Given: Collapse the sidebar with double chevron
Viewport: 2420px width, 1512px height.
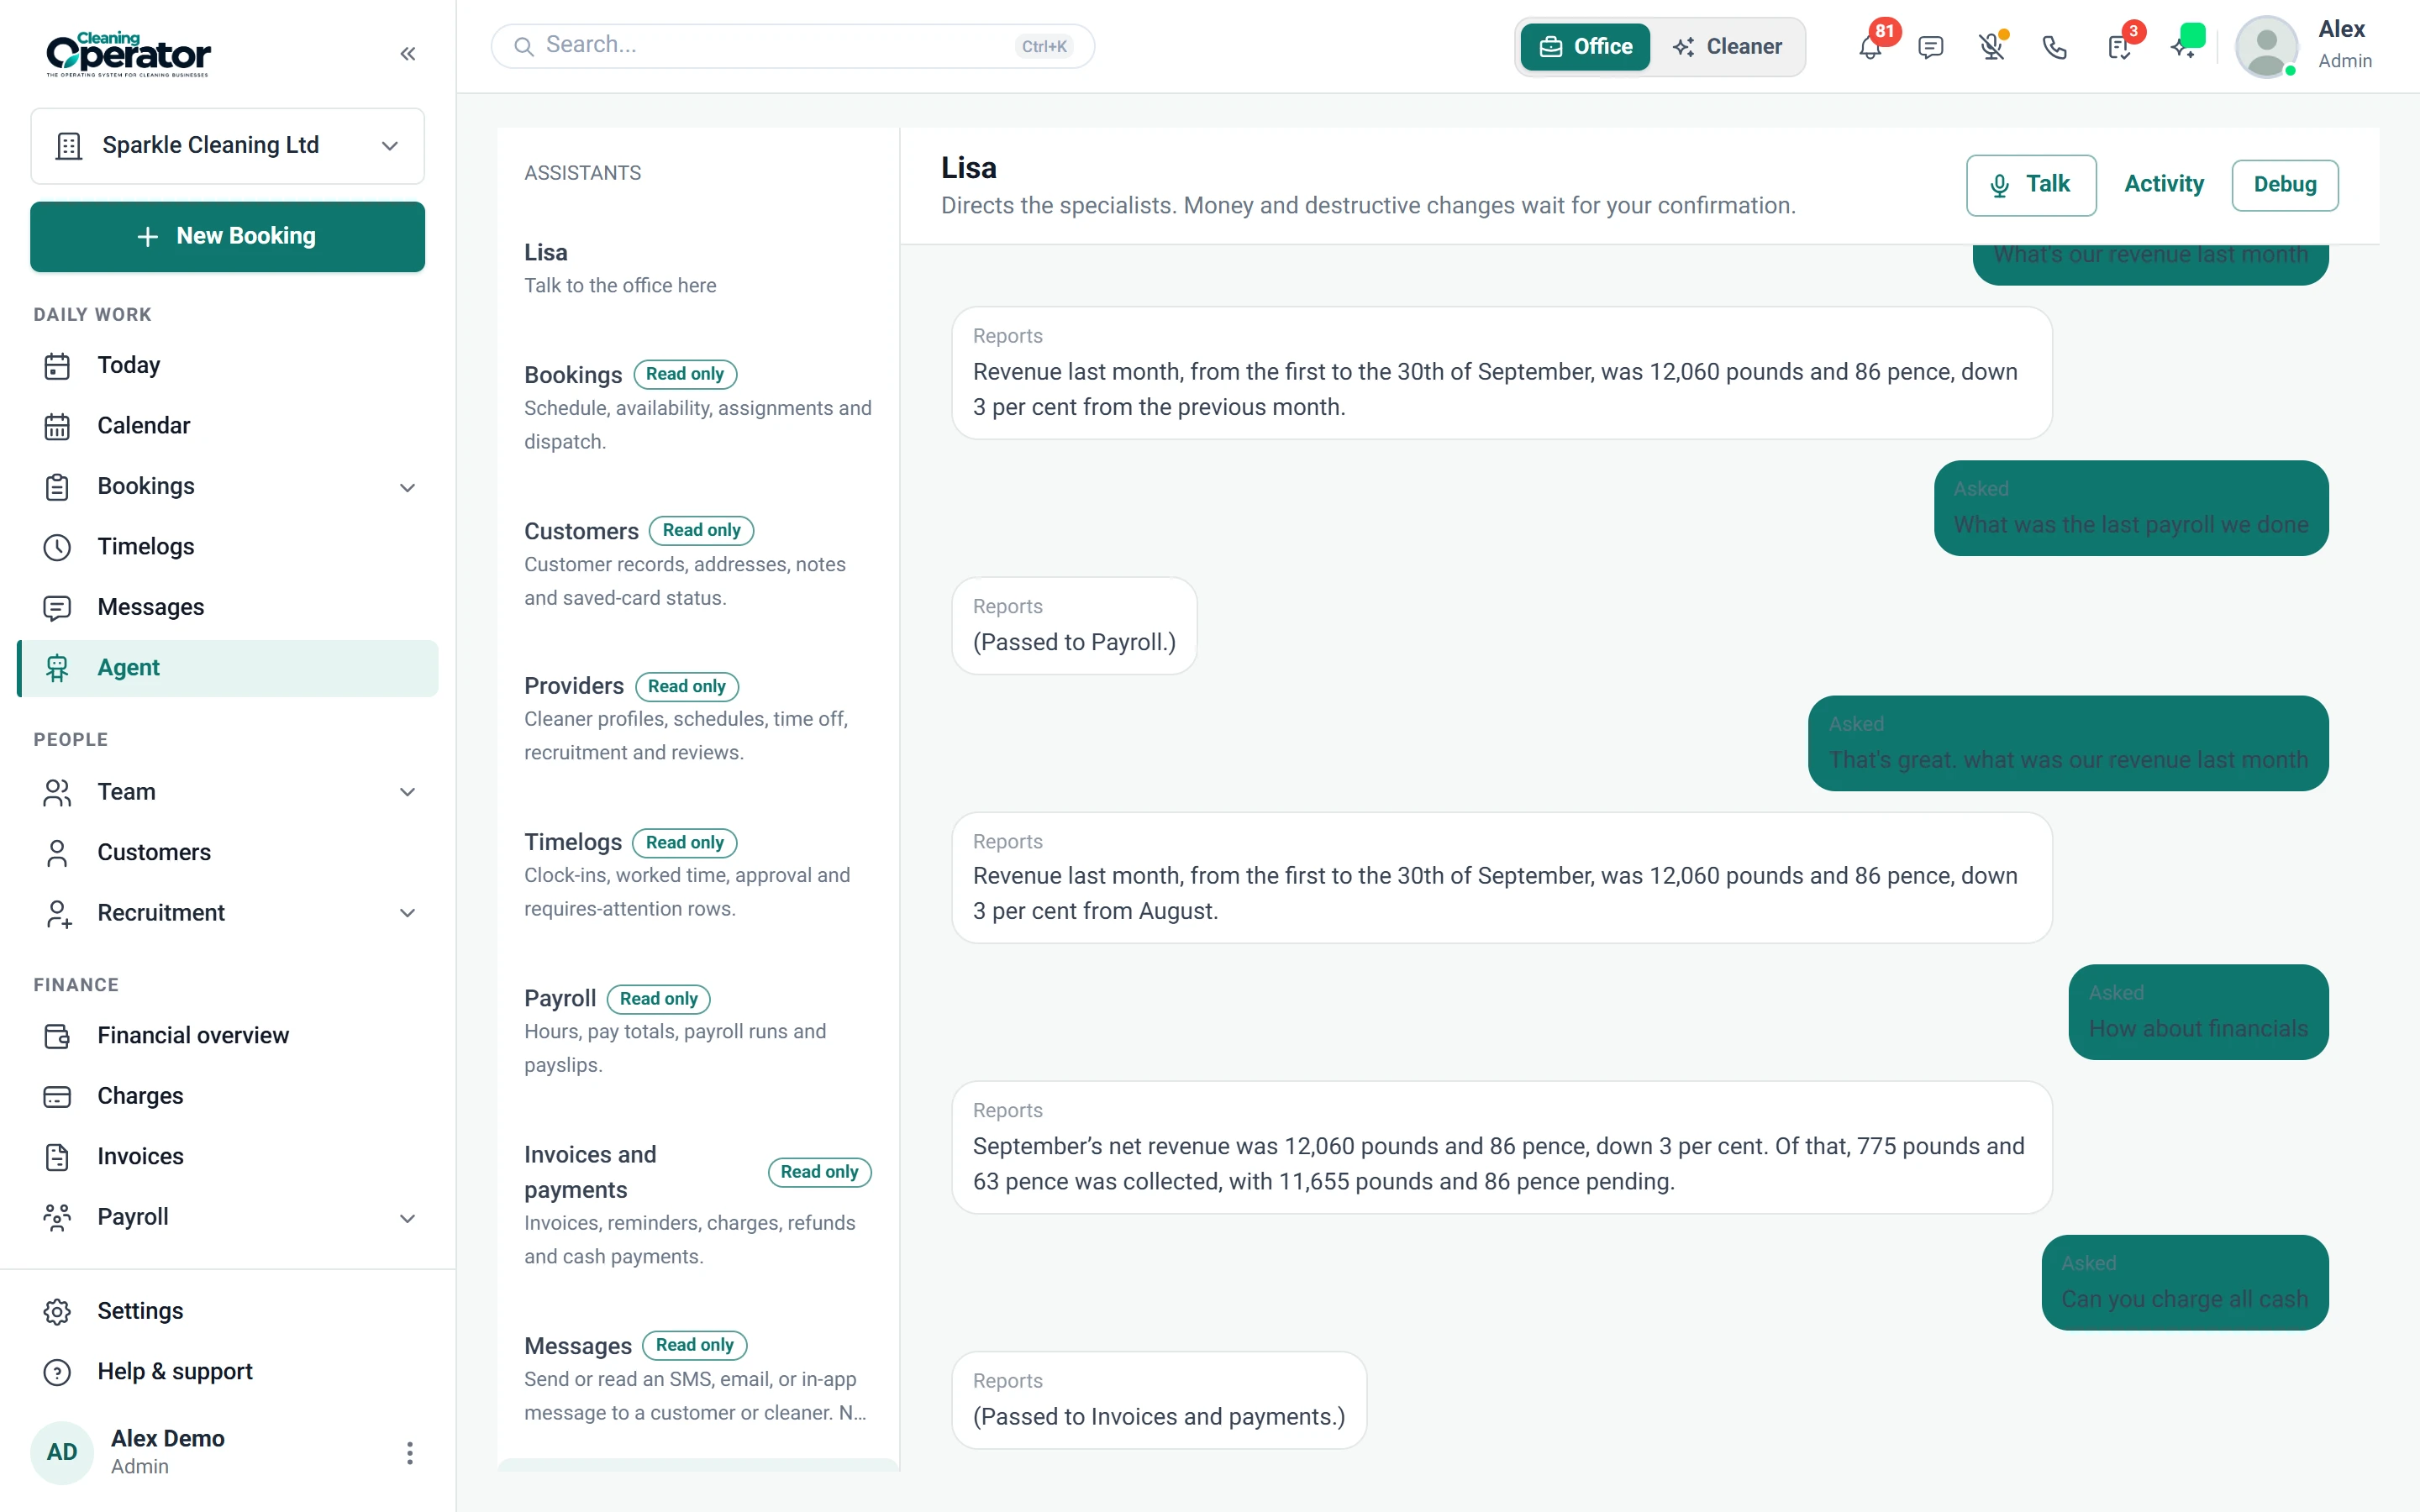Looking at the screenshot, I should 407,54.
